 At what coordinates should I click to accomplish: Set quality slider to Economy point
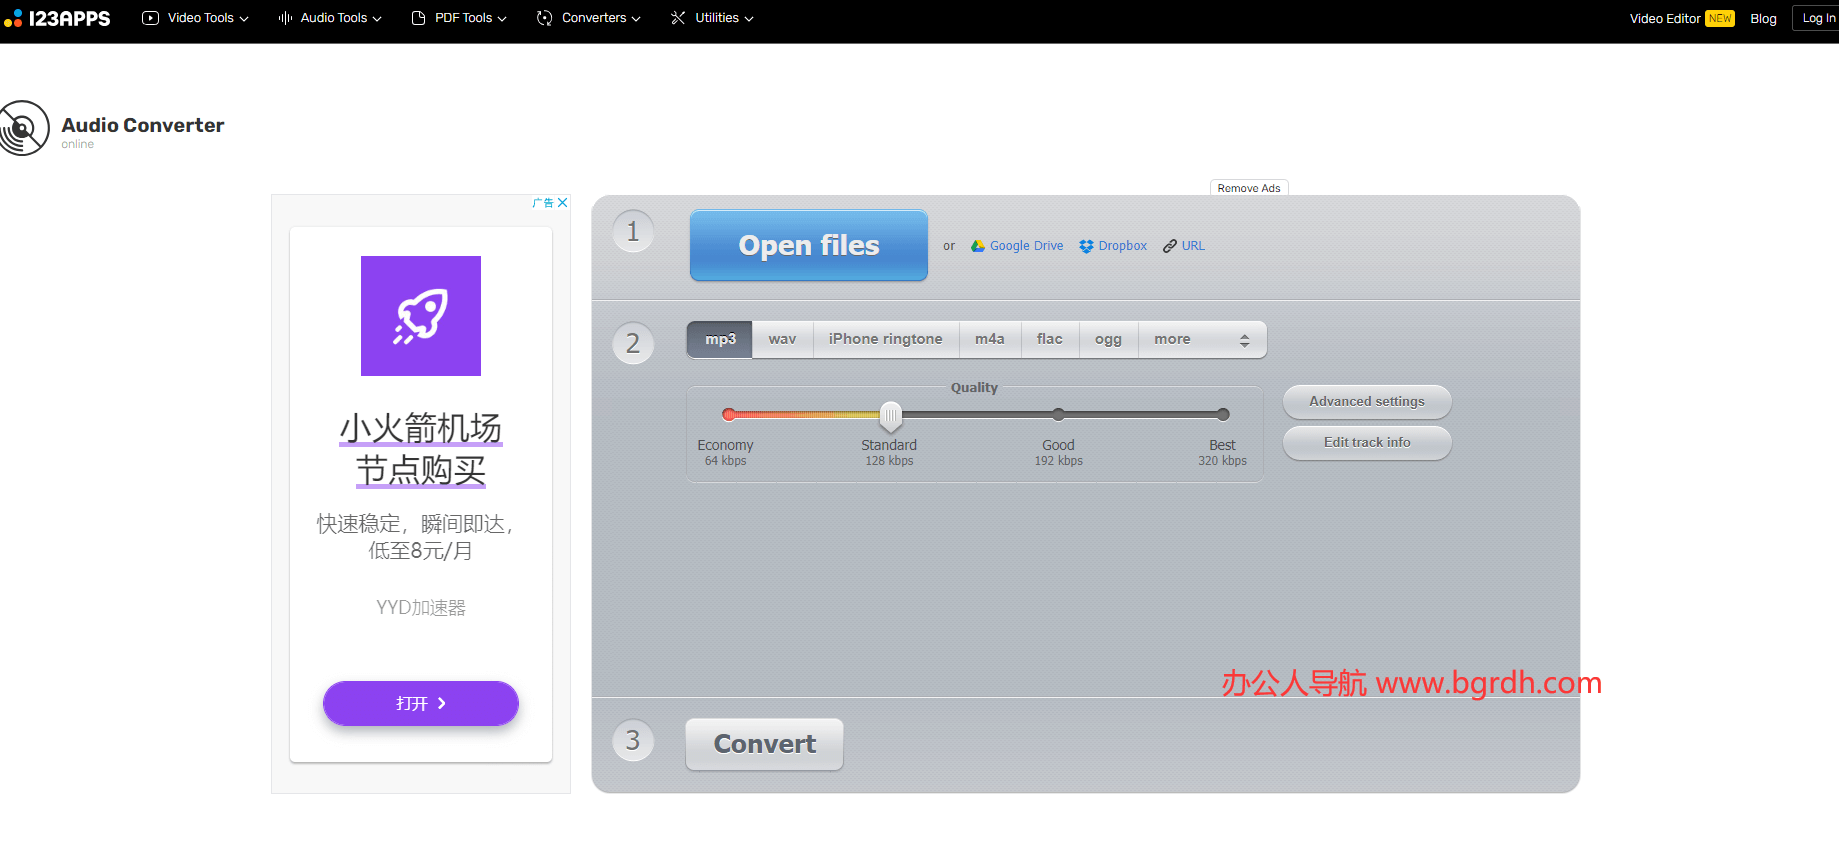[x=729, y=414]
